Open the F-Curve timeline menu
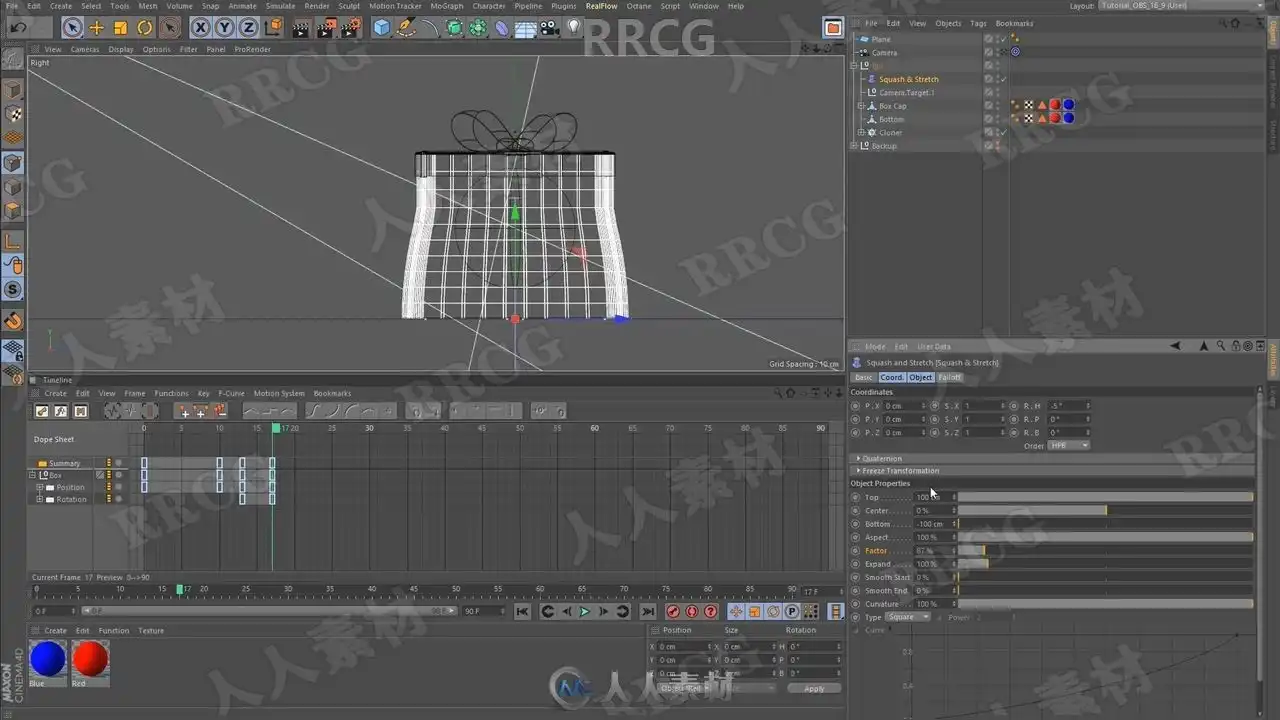Screen dimensions: 1280x720 231,393
